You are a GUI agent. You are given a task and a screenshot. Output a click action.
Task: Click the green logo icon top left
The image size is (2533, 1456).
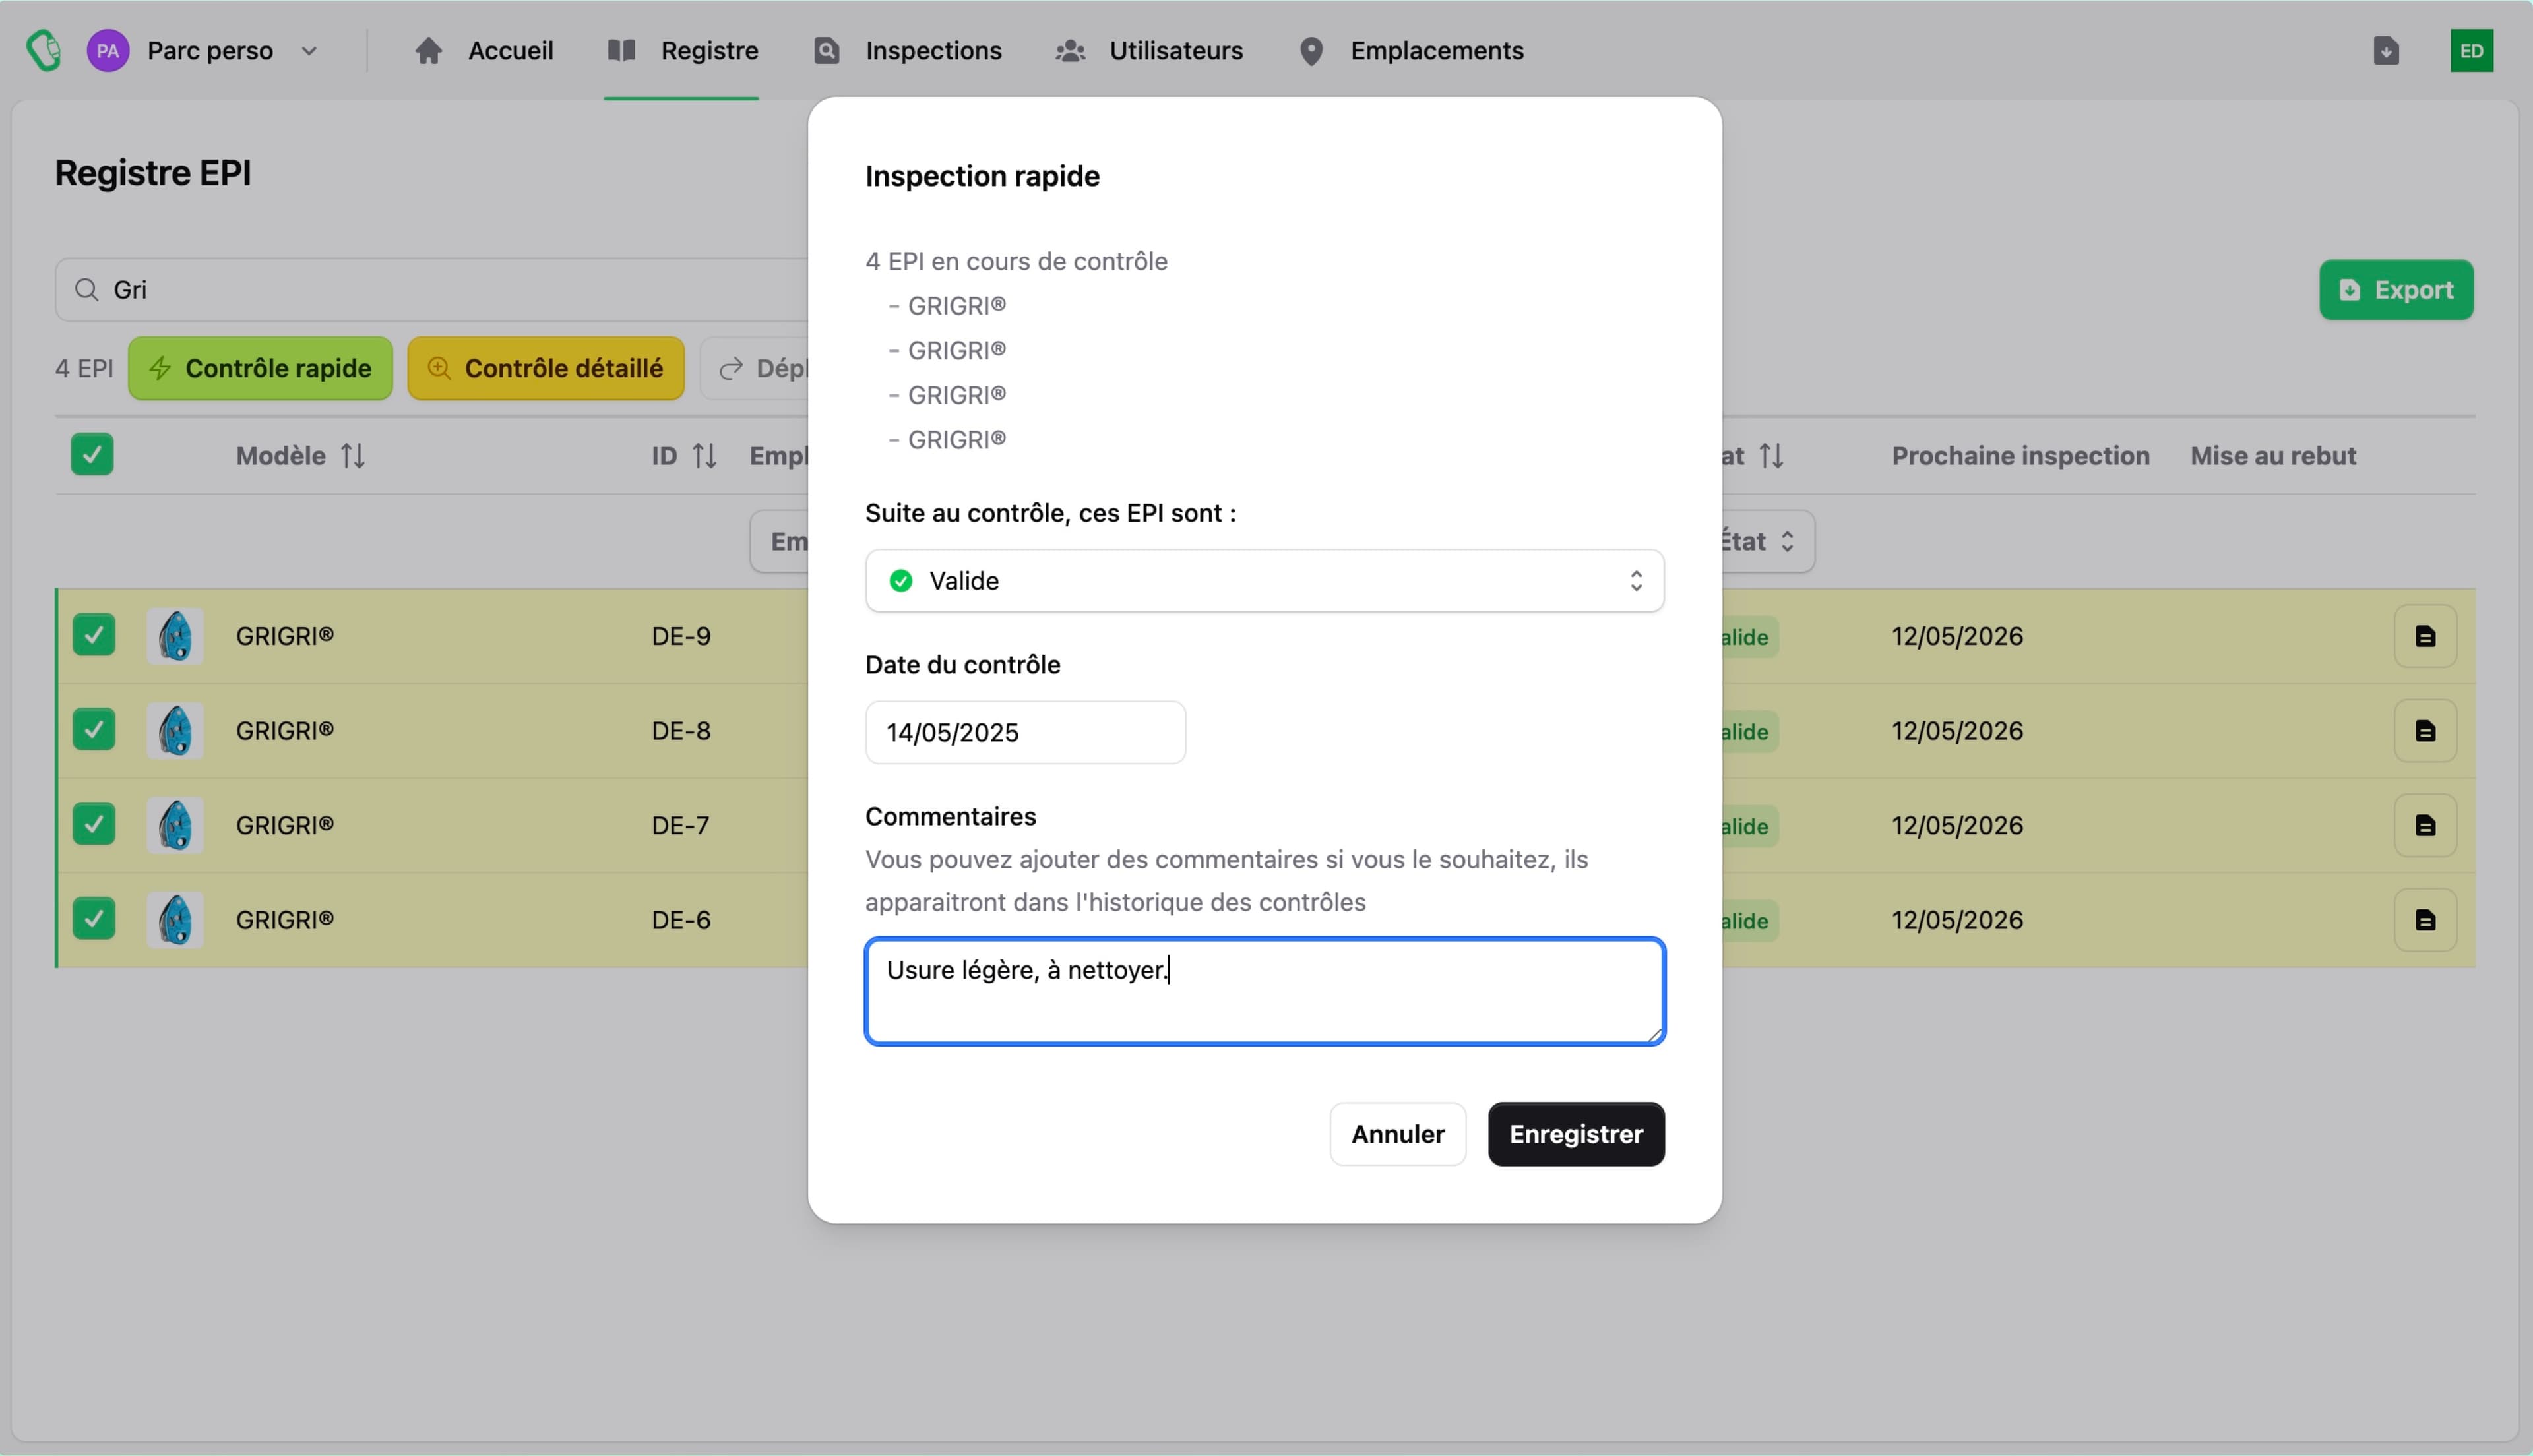point(44,50)
